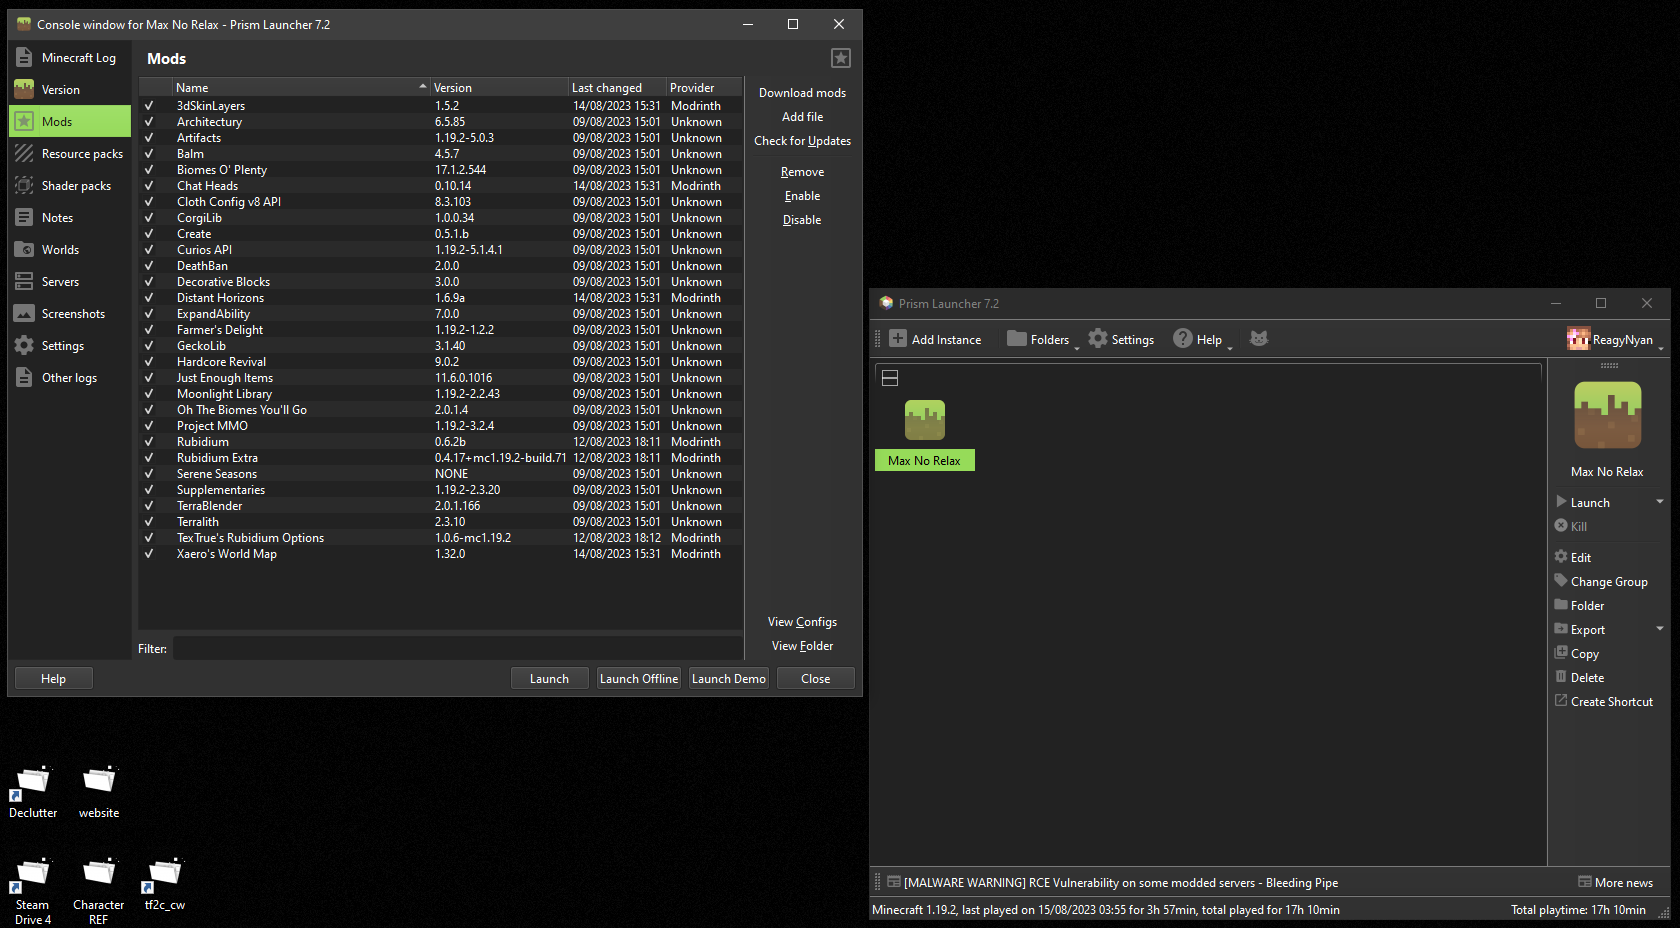Click the Edit instance gear icon
The height and width of the screenshot is (928, 1680).
tap(1561, 557)
